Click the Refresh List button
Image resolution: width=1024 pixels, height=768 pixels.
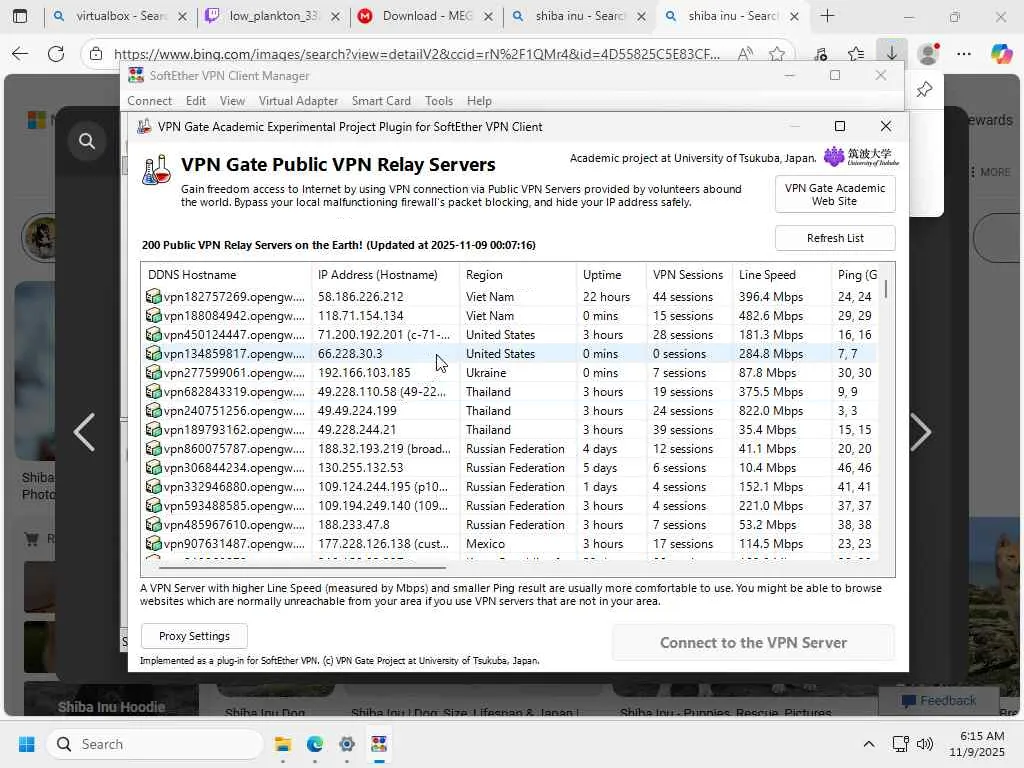835,238
